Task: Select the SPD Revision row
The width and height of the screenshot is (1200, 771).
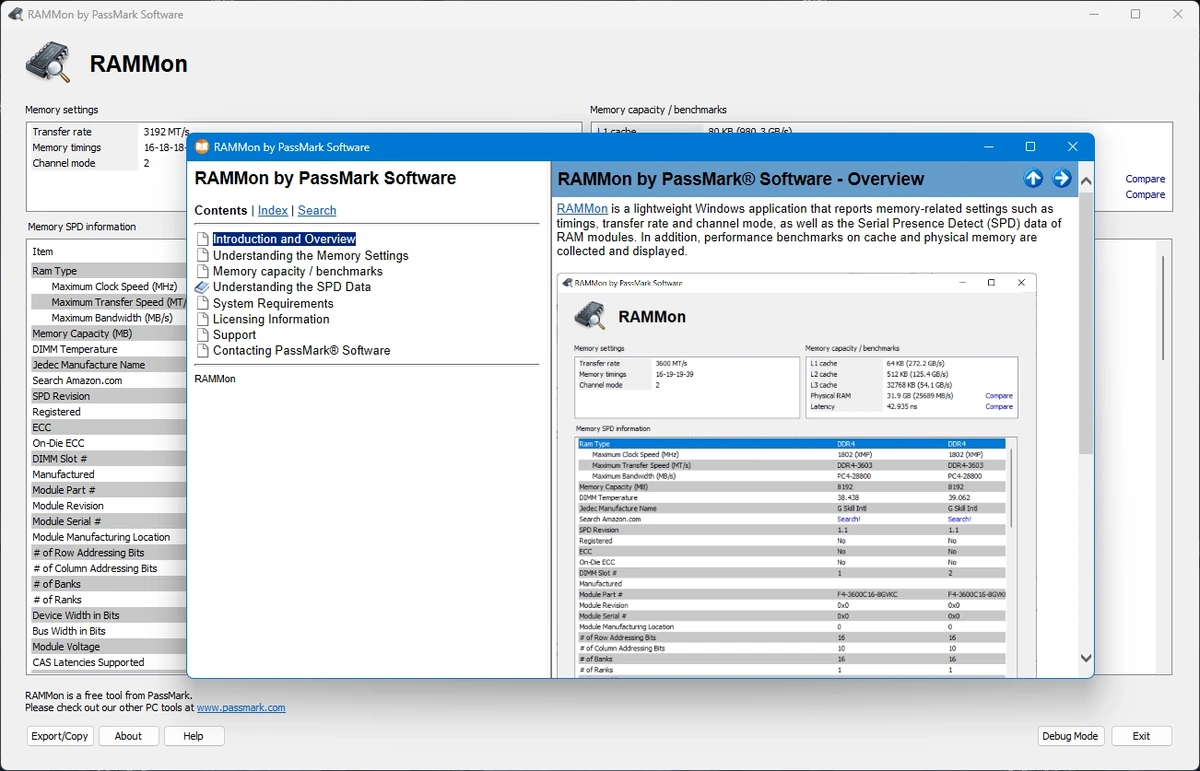Action: 108,396
